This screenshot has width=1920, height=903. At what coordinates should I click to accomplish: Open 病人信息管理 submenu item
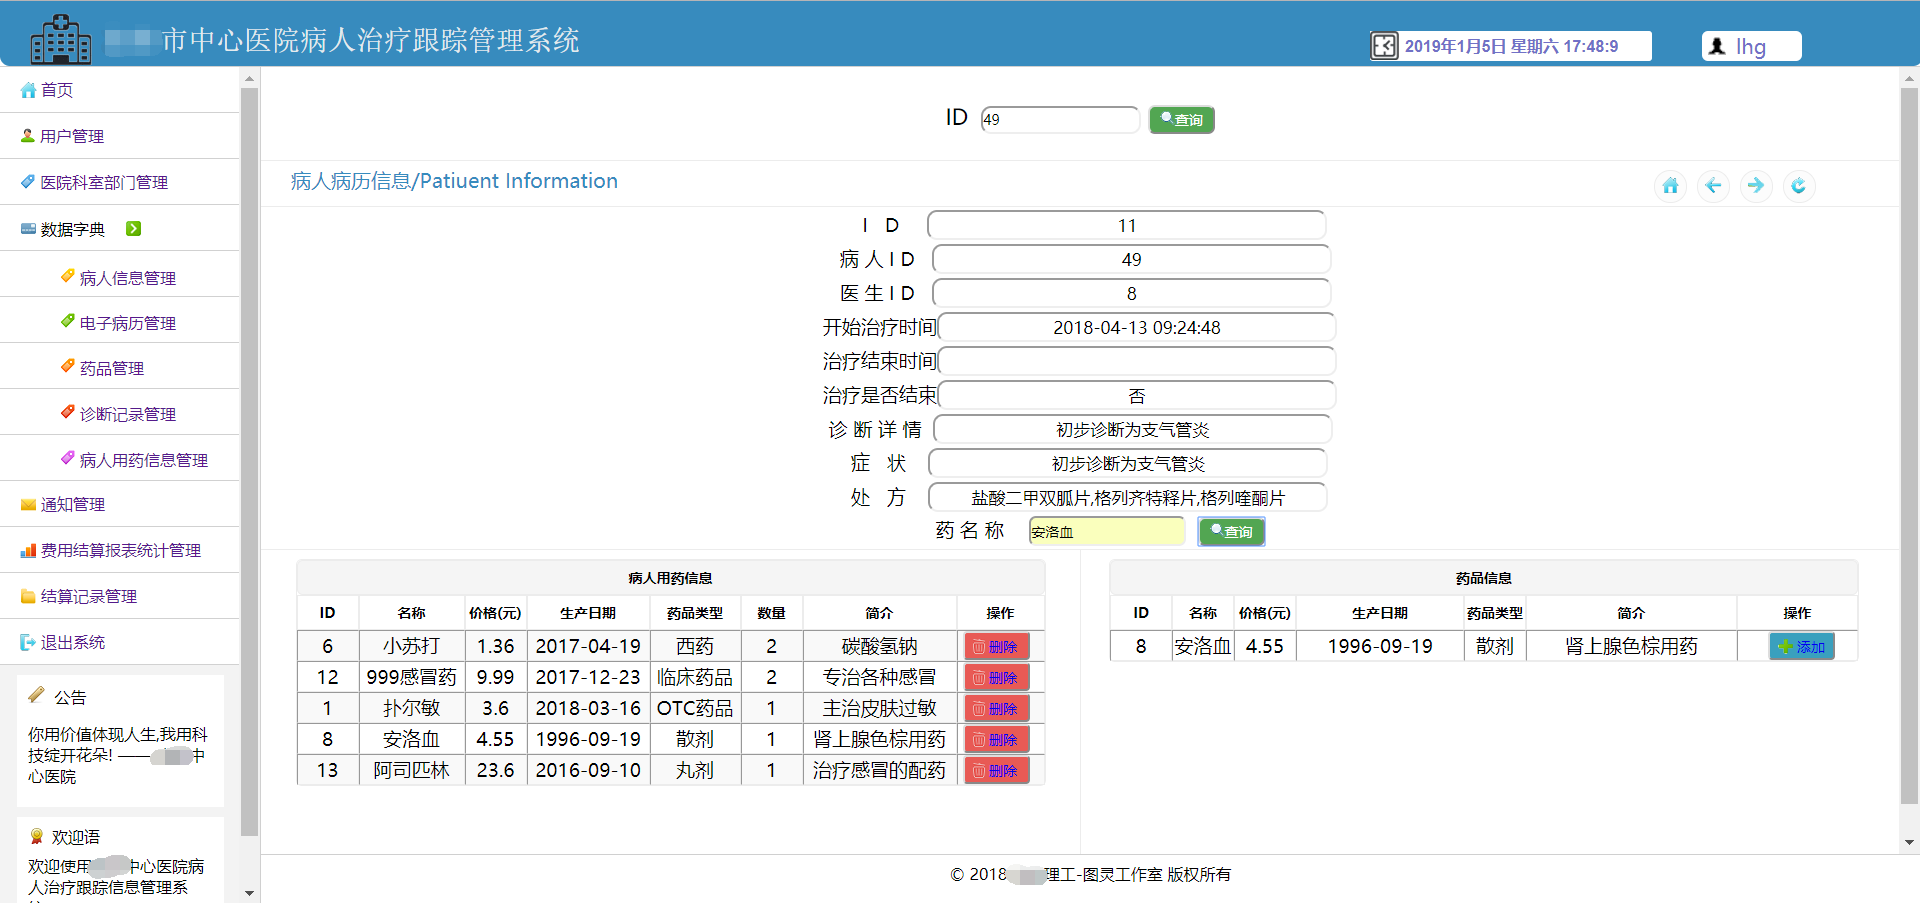[x=127, y=278]
